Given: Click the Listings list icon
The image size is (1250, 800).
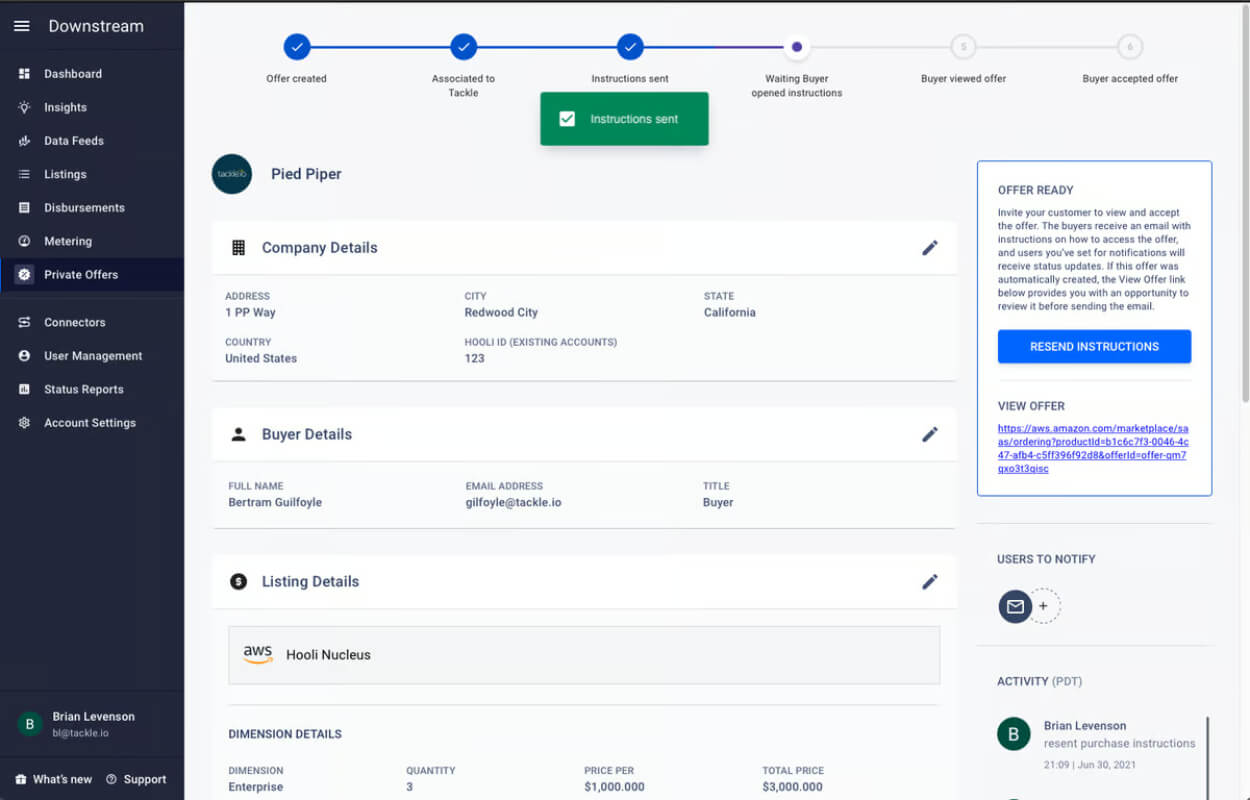Looking at the screenshot, I should click(x=24, y=174).
